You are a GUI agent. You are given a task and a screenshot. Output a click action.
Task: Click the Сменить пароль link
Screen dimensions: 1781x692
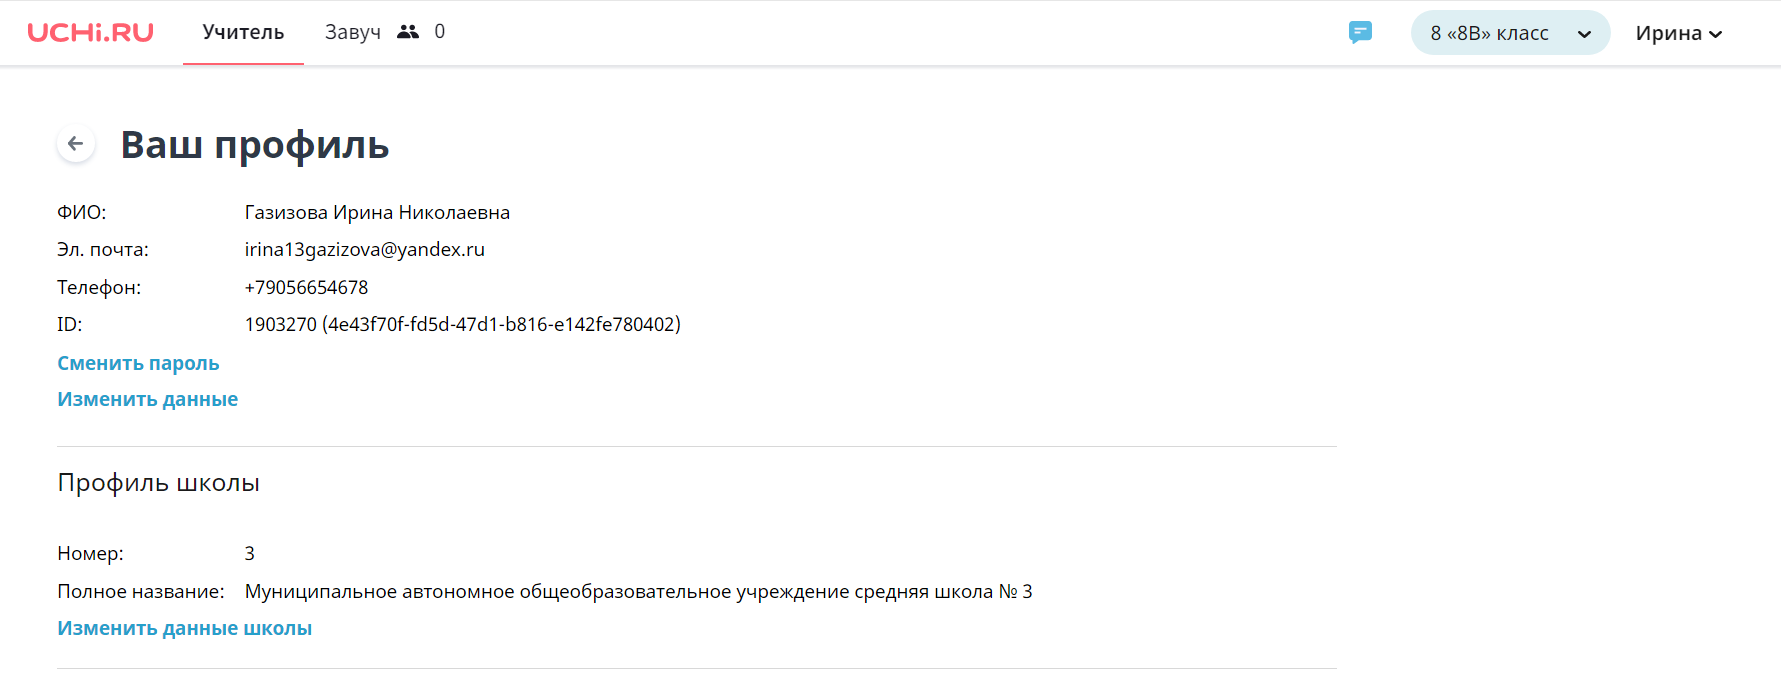coord(138,363)
